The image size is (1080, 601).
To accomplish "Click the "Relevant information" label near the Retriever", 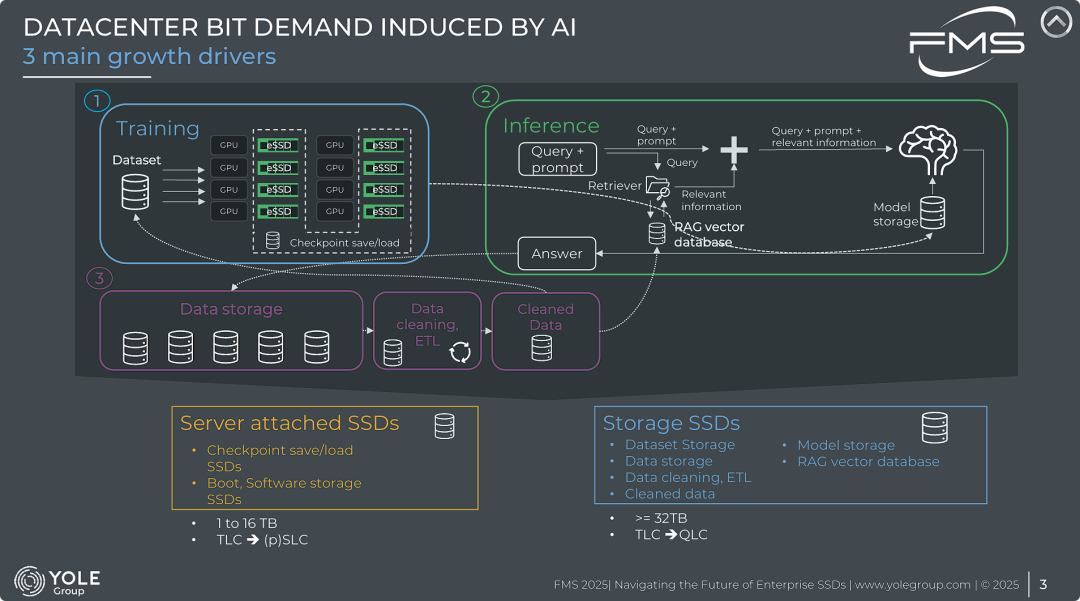I will pyautogui.click(x=712, y=200).
